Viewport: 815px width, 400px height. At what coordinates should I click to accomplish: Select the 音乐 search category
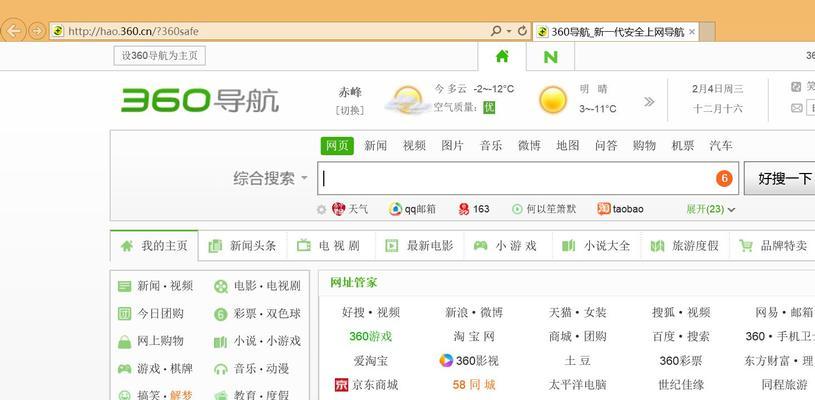pyautogui.click(x=491, y=145)
